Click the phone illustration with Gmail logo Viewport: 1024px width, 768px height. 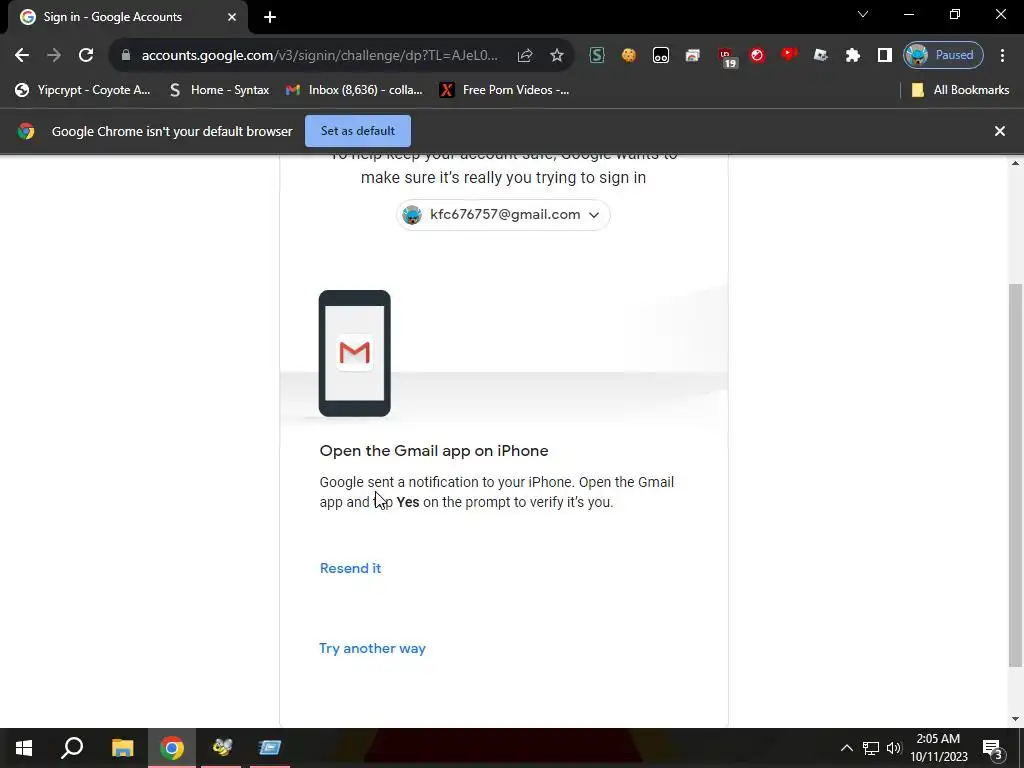[355, 353]
